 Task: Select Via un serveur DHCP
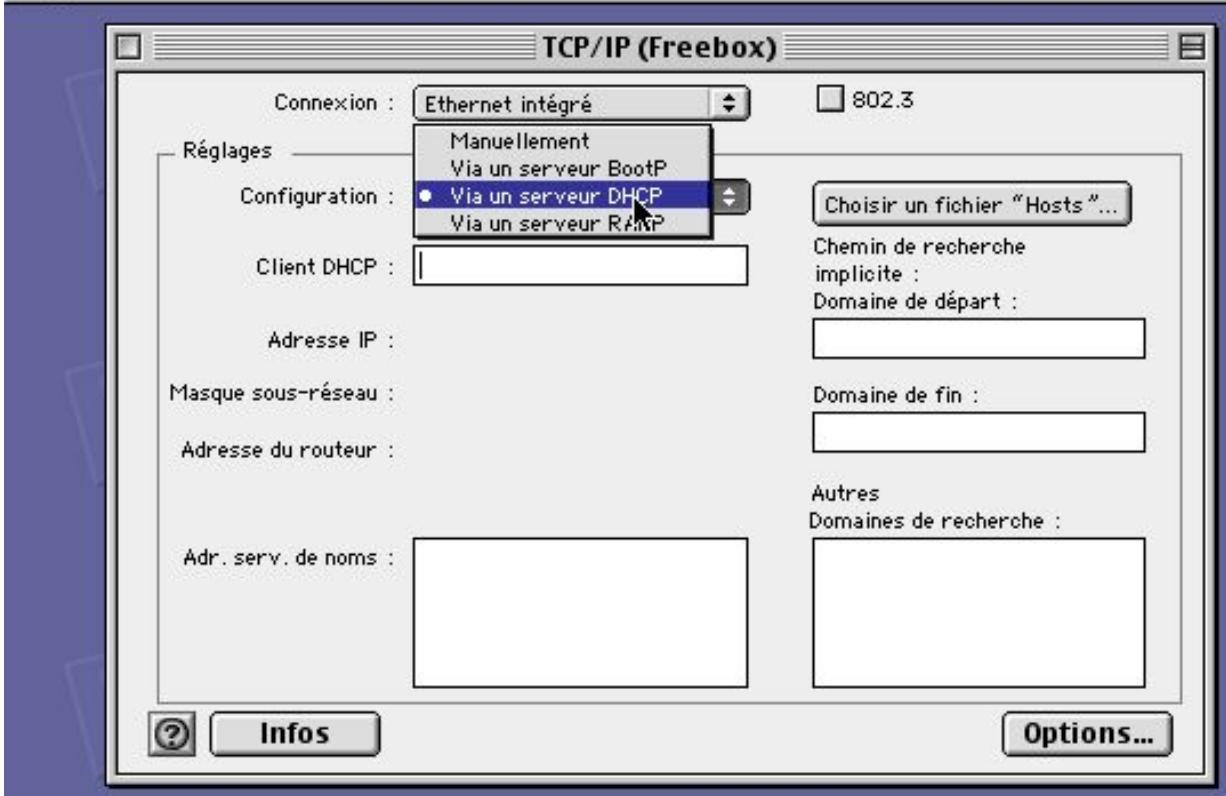point(563,194)
